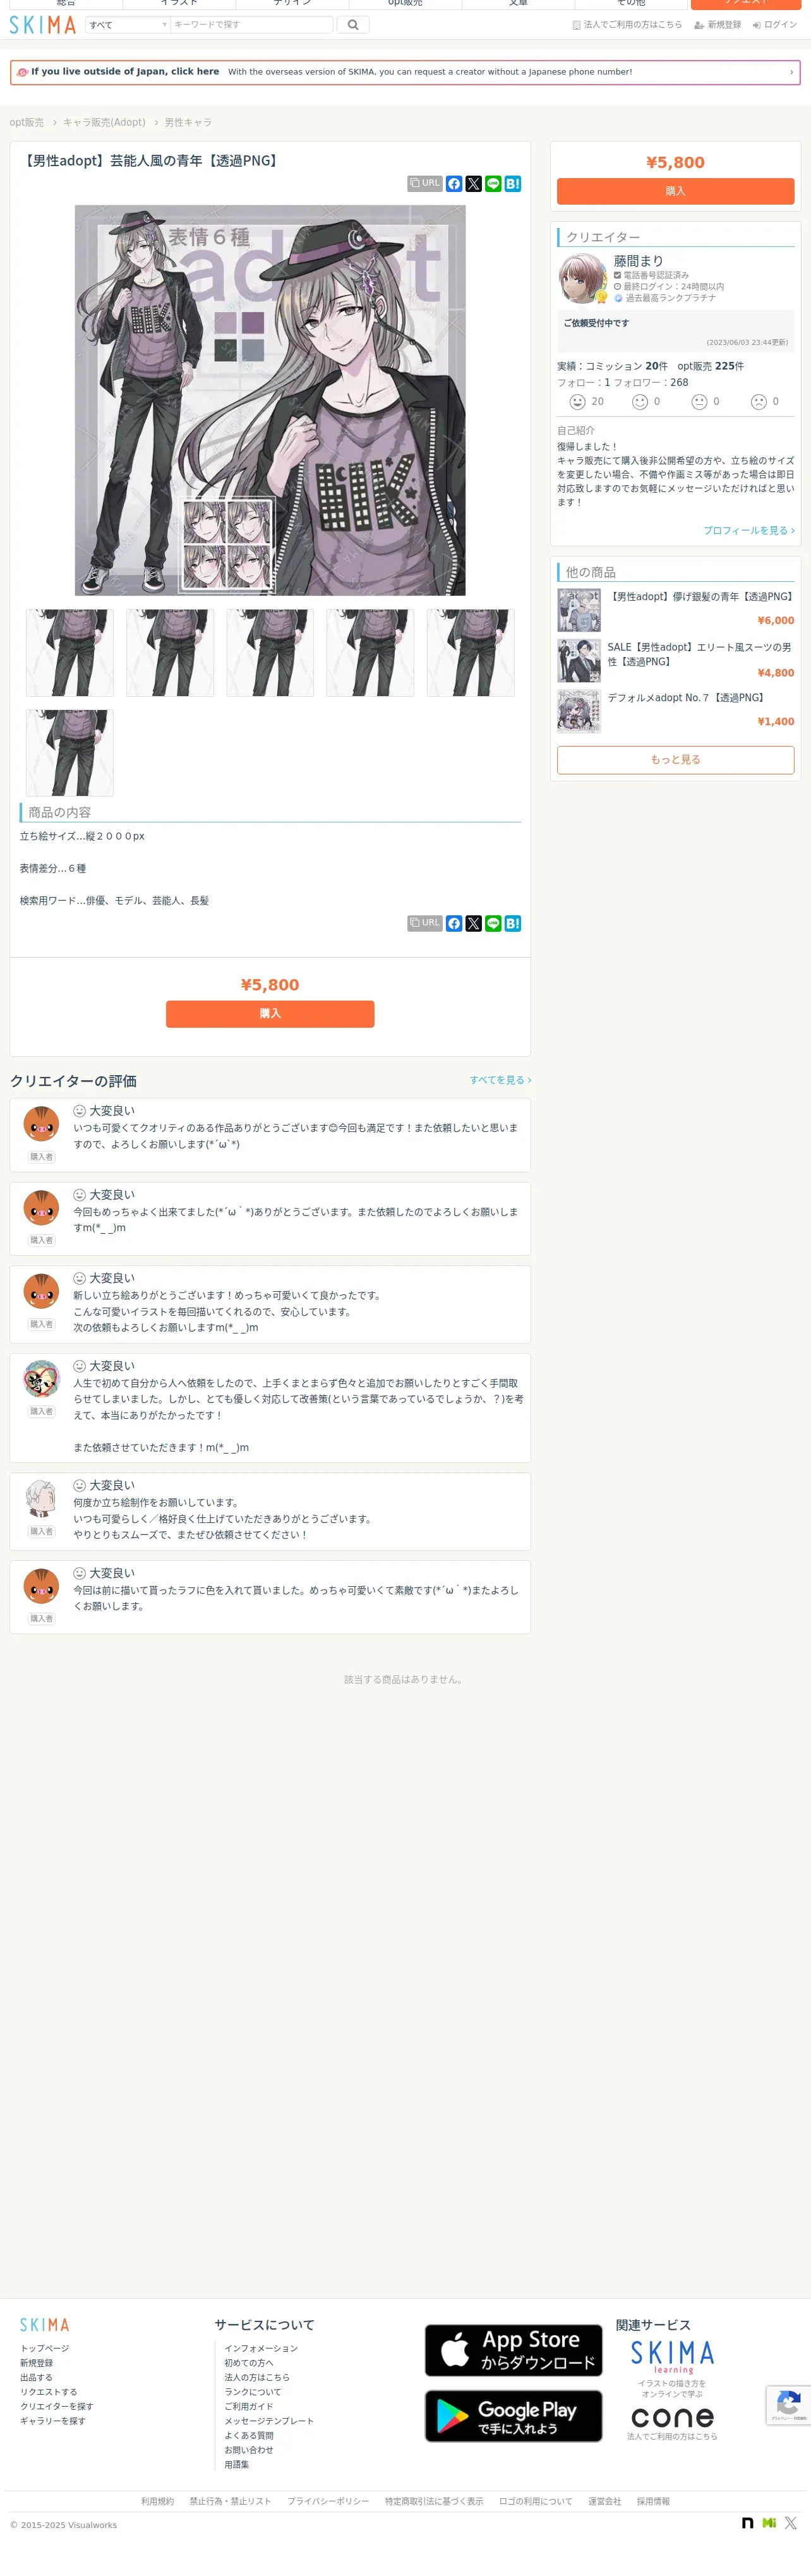Go to キャラ販売(Adopt) breadcrumb
Screen dimensions: 811x2576
pos(104,122)
